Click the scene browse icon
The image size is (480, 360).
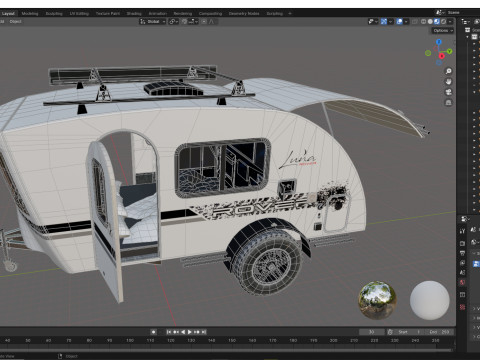tap(440, 12)
